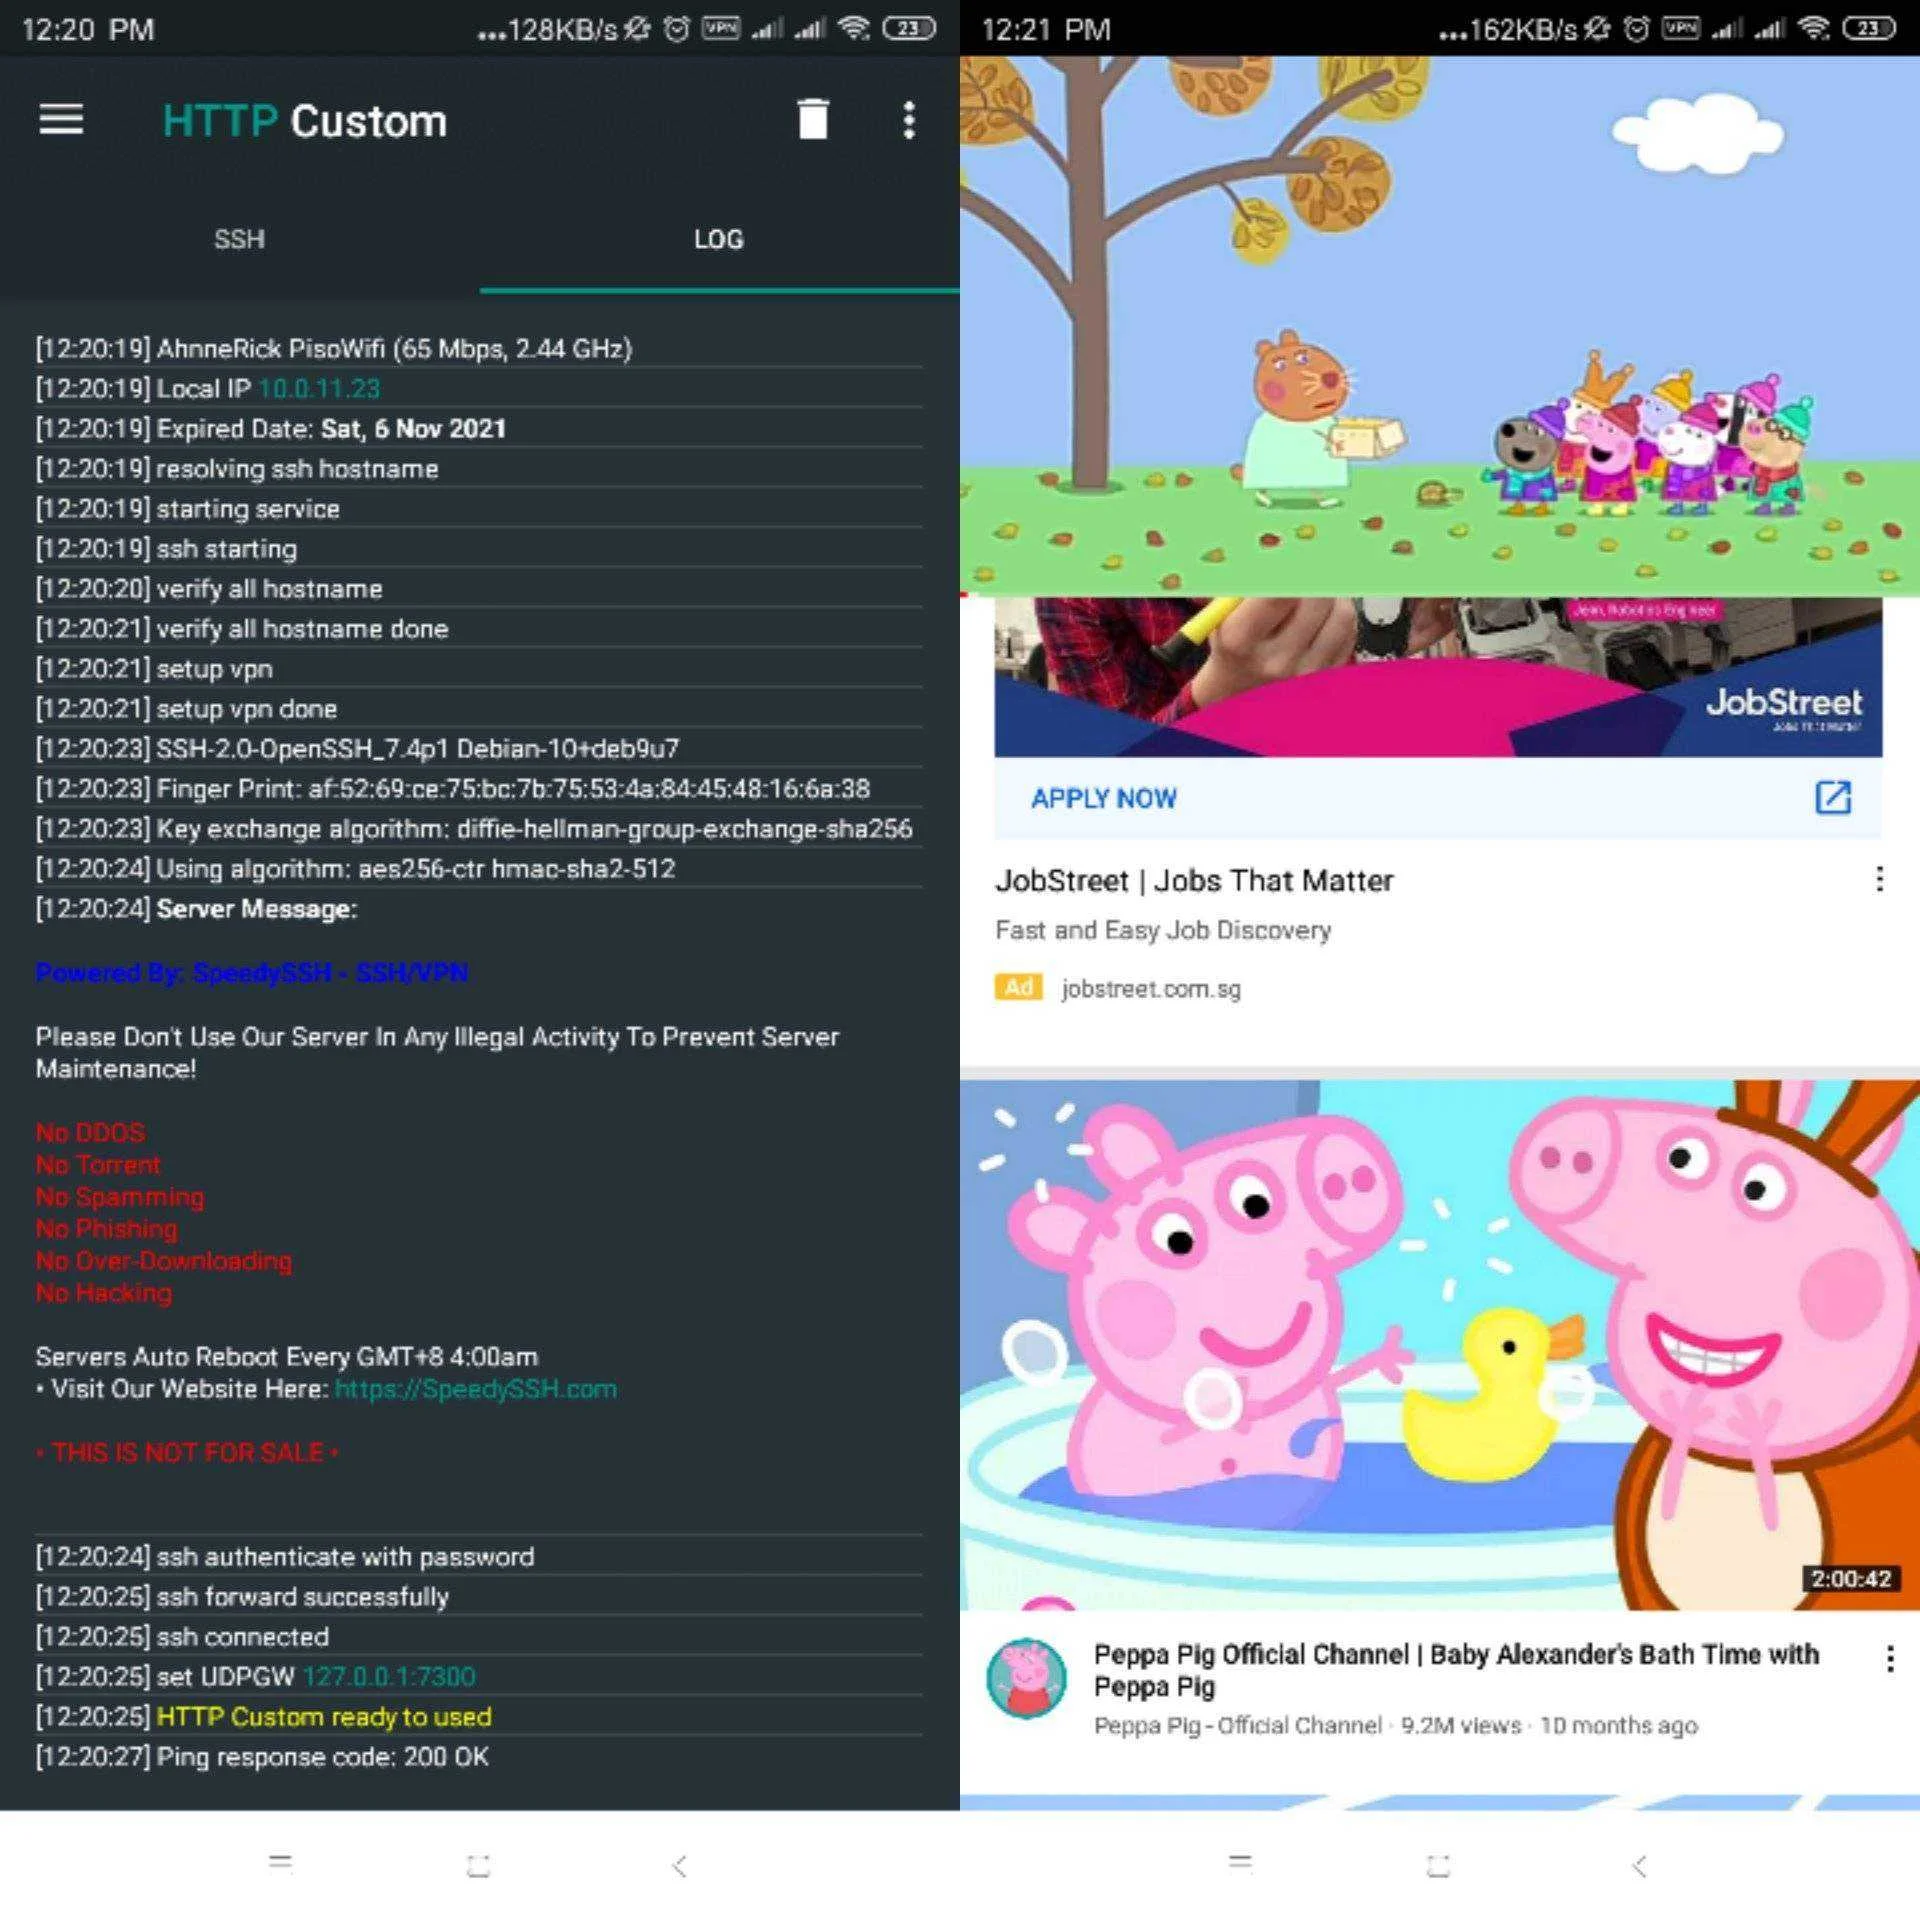This screenshot has height=1920, width=1920.
Task: Clear the log with trash icon
Action: (x=813, y=120)
